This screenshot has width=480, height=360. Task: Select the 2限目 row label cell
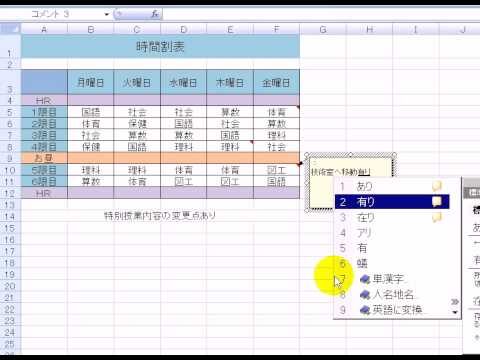(44, 124)
